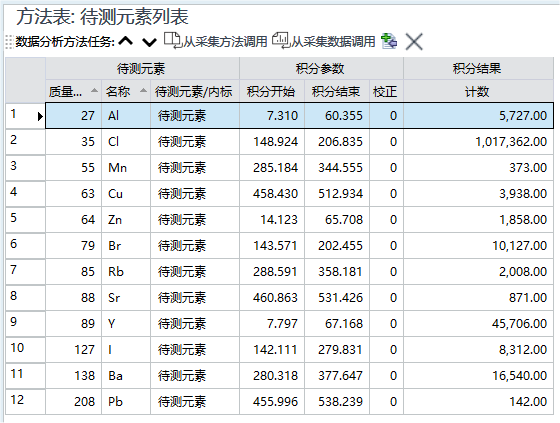Select row header 12 for Pb
The height and width of the screenshot is (423, 560).
[25, 401]
